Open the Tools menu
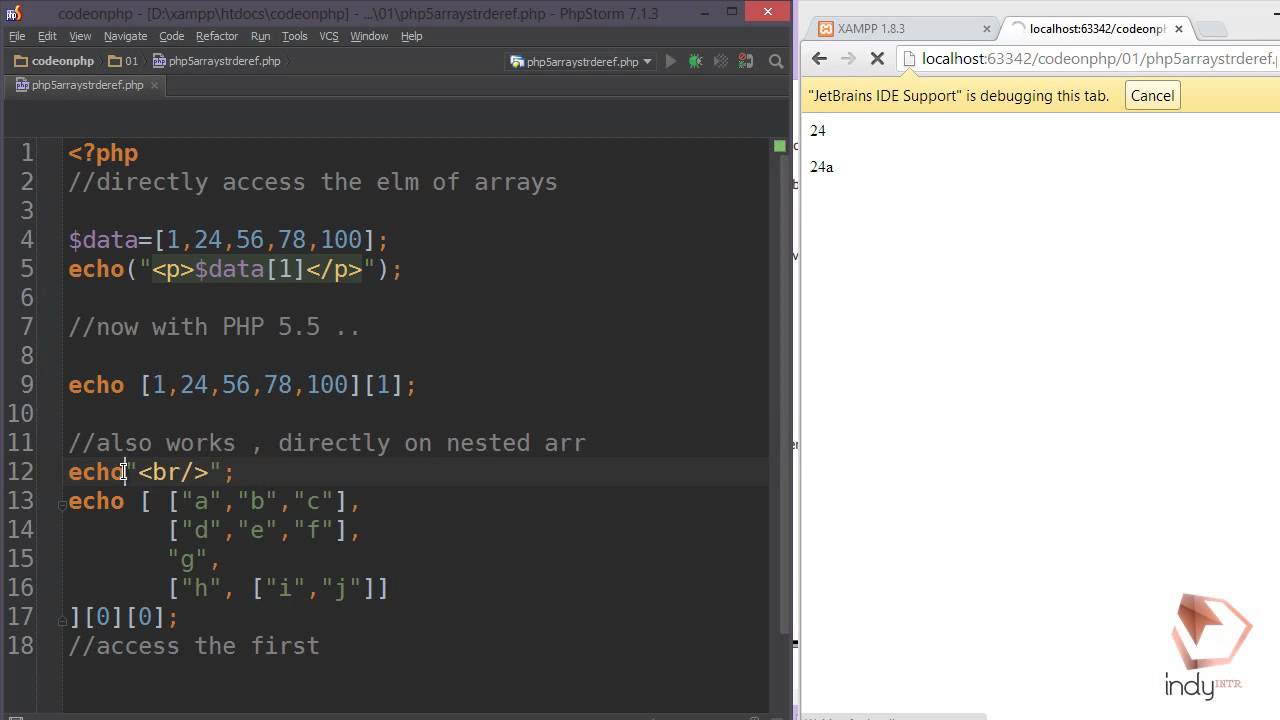Screen dimensions: 1280x720 coord(294,36)
